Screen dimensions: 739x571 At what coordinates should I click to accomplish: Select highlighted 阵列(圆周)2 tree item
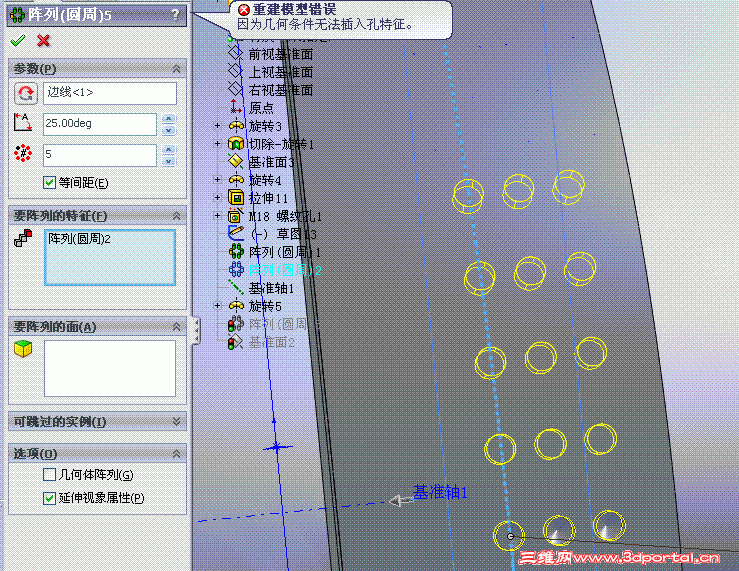(x=285, y=270)
